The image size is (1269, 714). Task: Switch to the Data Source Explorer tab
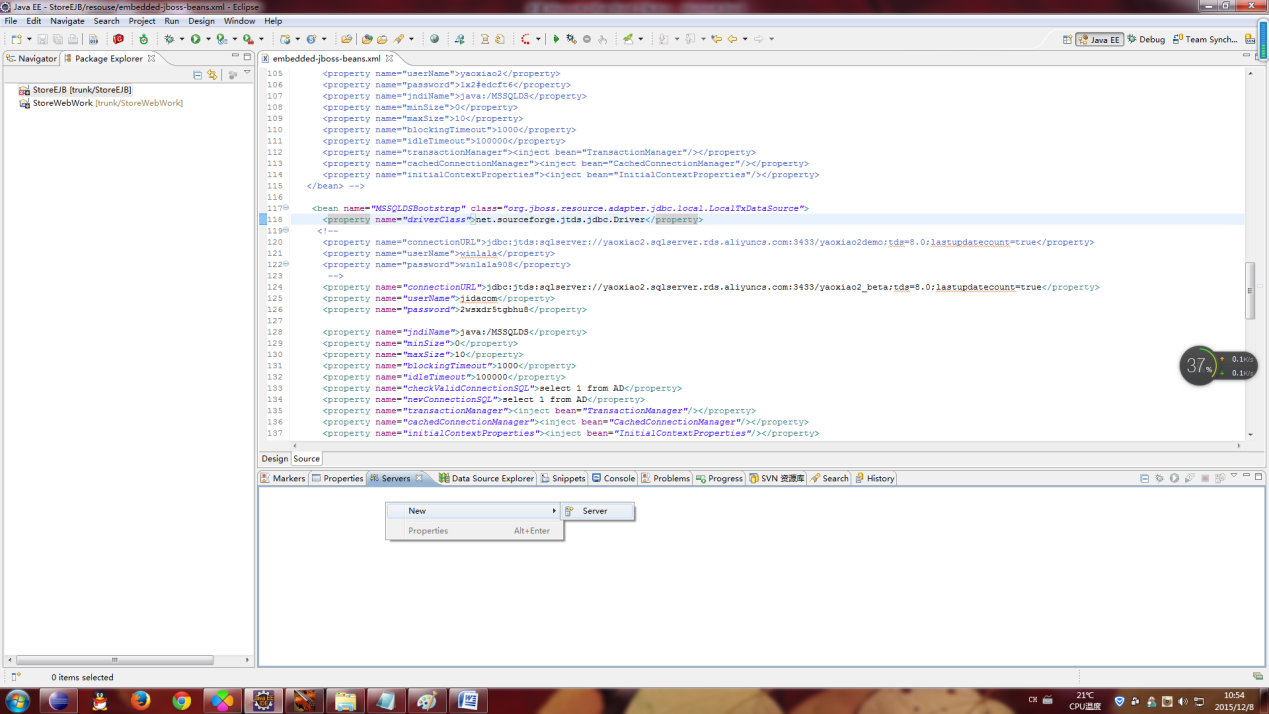(x=486, y=478)
